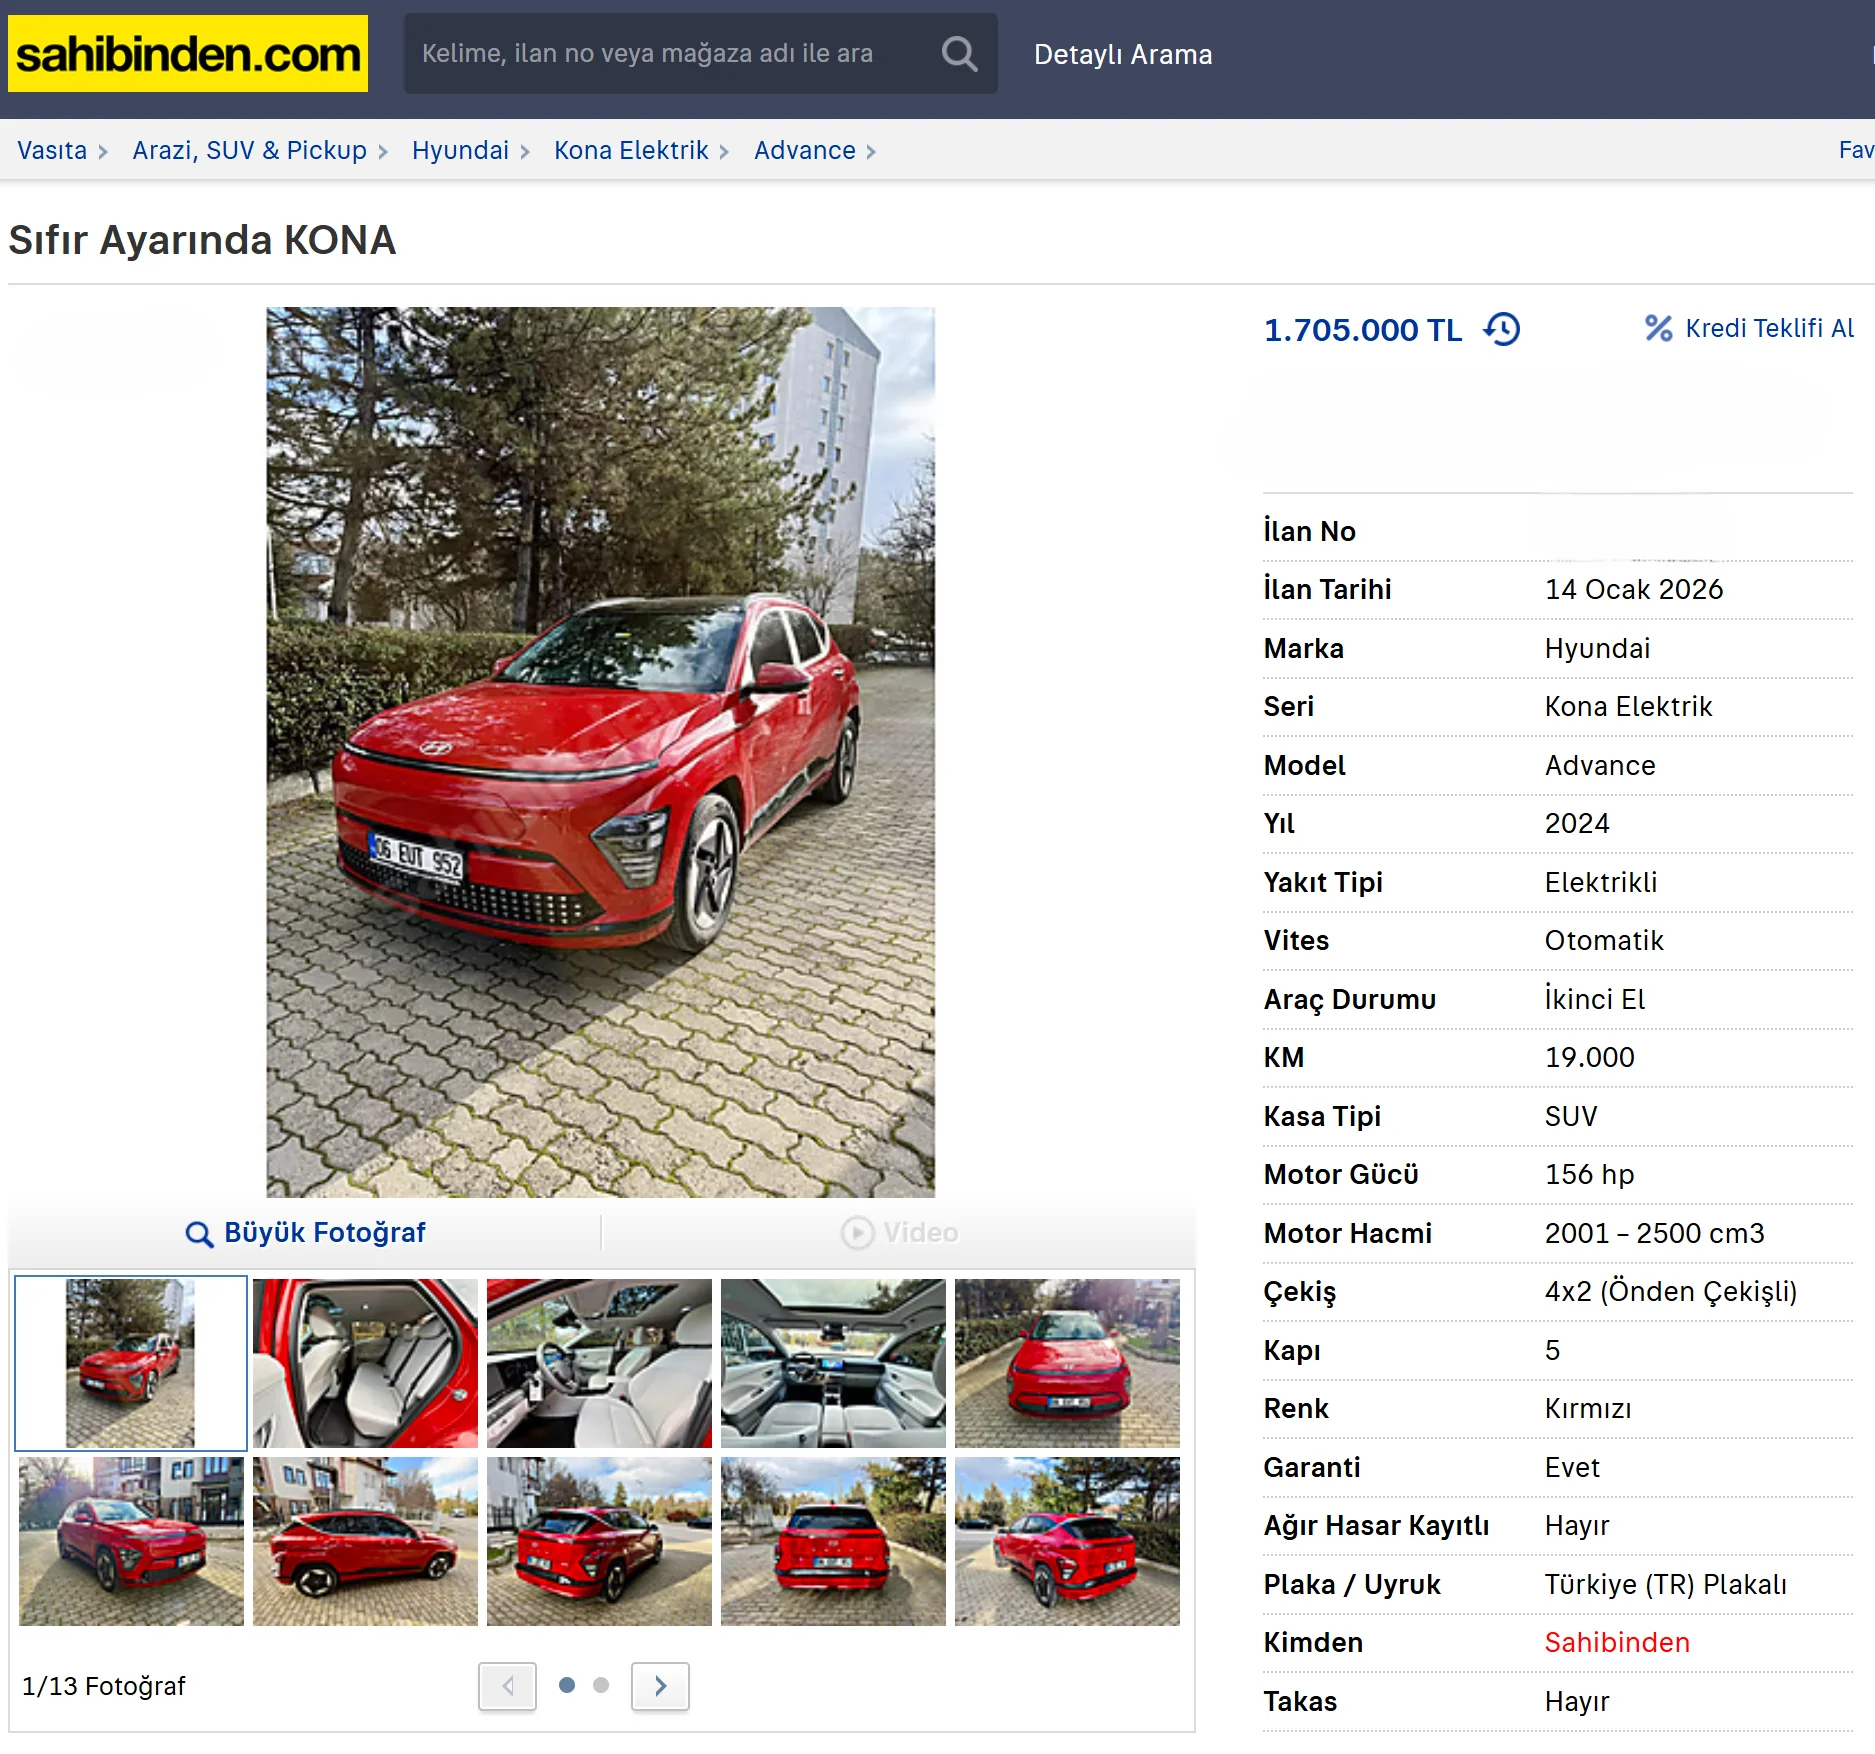Viewport: 1875px width, 1754px height.
Task: Select the second gallery page dot
Action: click(601, 1685)
